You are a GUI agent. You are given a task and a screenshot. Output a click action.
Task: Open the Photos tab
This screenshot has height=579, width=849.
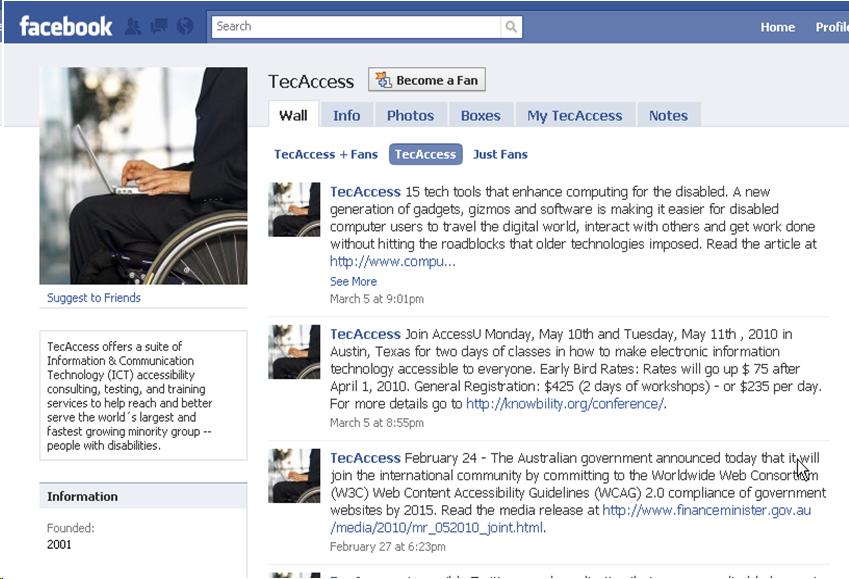[410, 115]
